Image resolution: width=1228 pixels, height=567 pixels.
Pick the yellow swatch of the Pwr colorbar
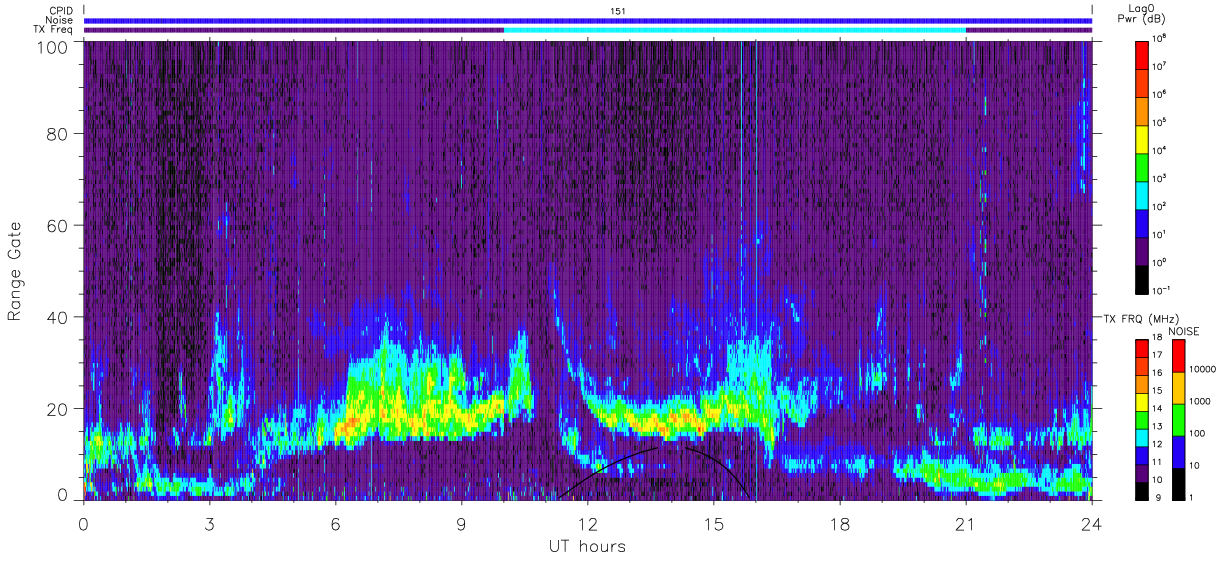(x=1142, y=138)
